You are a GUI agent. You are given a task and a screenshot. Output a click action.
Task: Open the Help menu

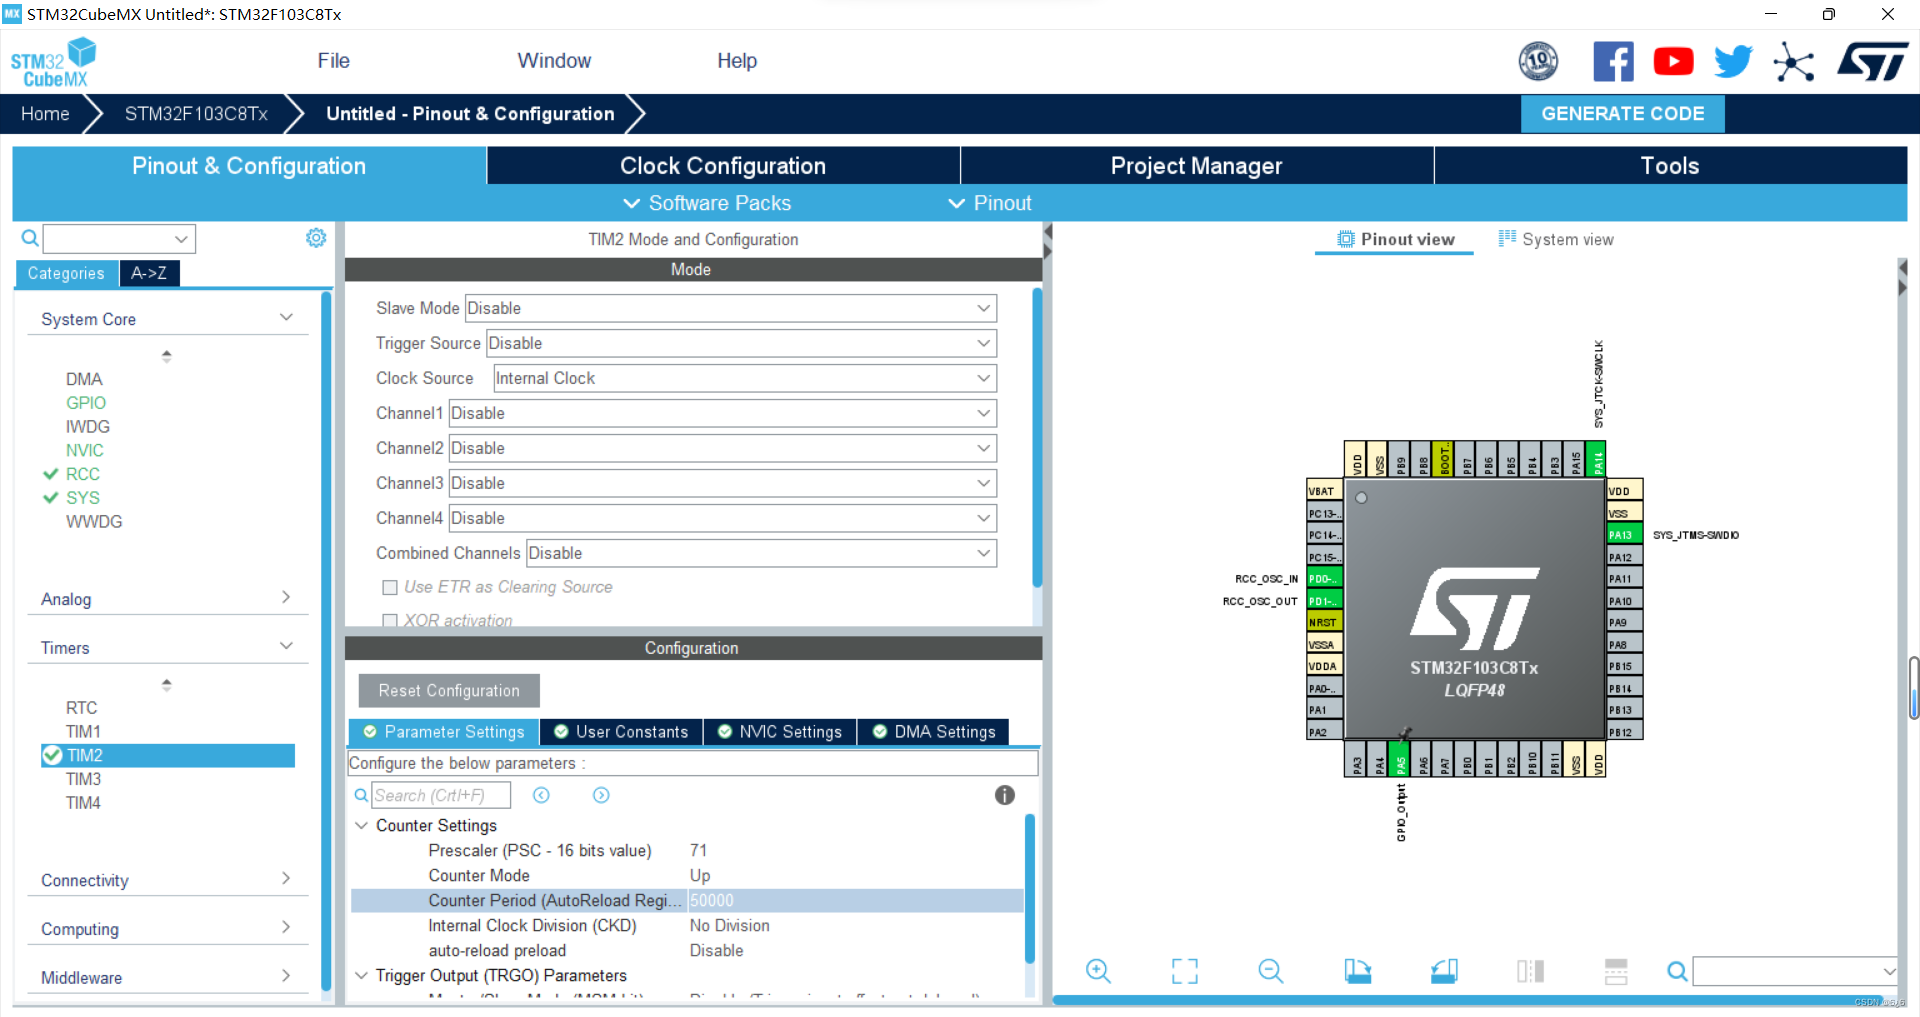[737, 61]
